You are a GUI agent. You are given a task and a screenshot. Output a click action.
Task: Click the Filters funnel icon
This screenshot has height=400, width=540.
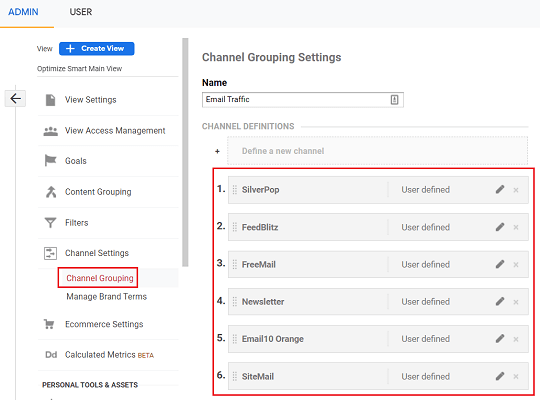50,223
